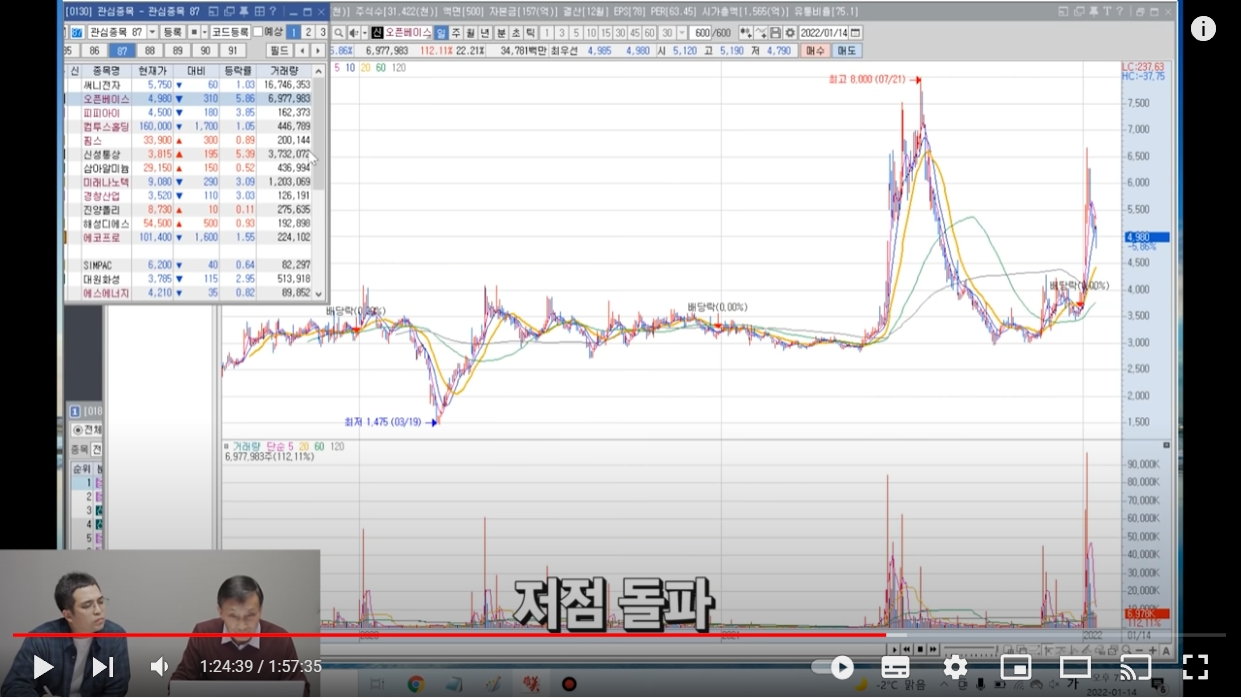Open the calendar date picker icon
The image size is (1241, 698).
tap(855, 33)
